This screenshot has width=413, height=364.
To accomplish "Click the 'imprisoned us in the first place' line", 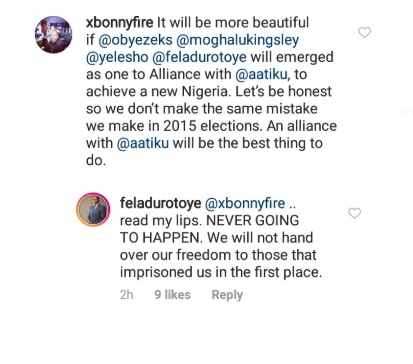I will point(221,272).
